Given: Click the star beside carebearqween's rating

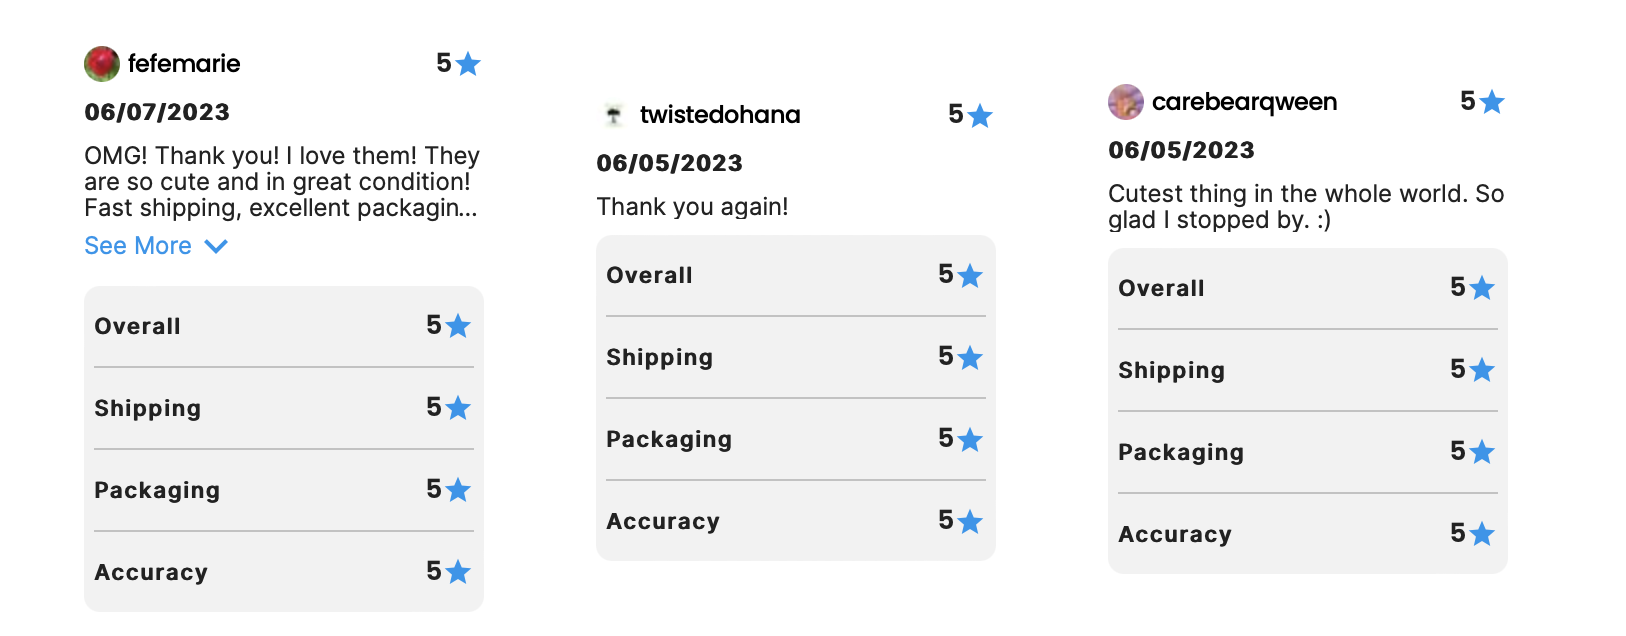Looking at the screenshot, I should [1492, 102].
